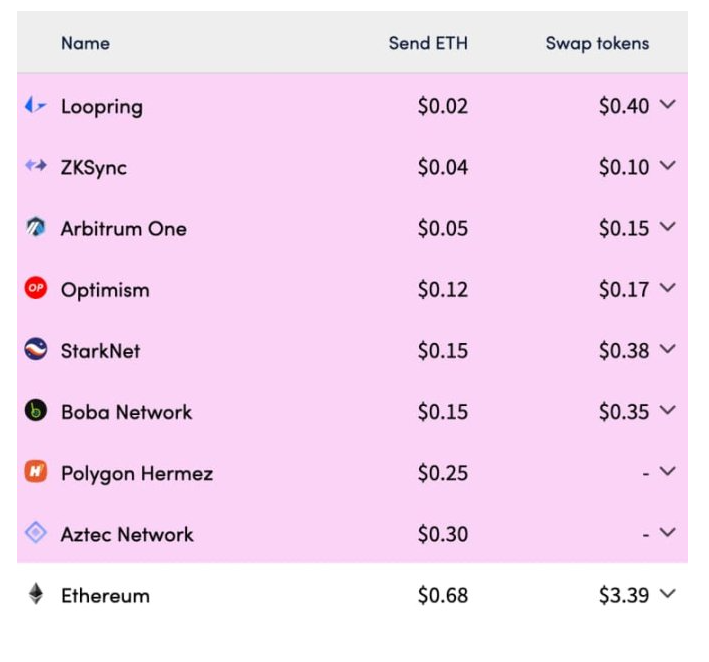Select the StarkNet network name
Screen dimensions: 709x662
click(100, 351)
